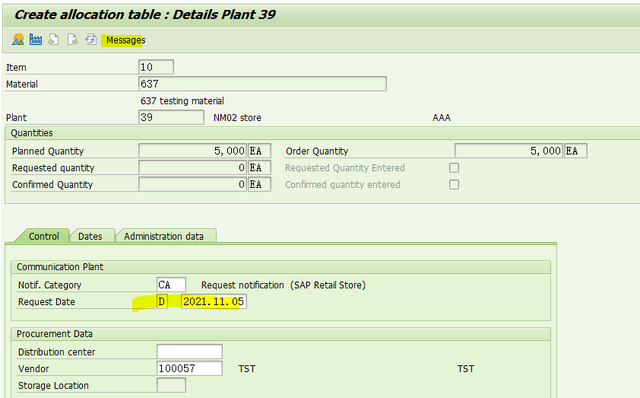Go to next item document icon
Viewport: 640px width, 398px height.
pyautogui.click(x=72, y=40)
